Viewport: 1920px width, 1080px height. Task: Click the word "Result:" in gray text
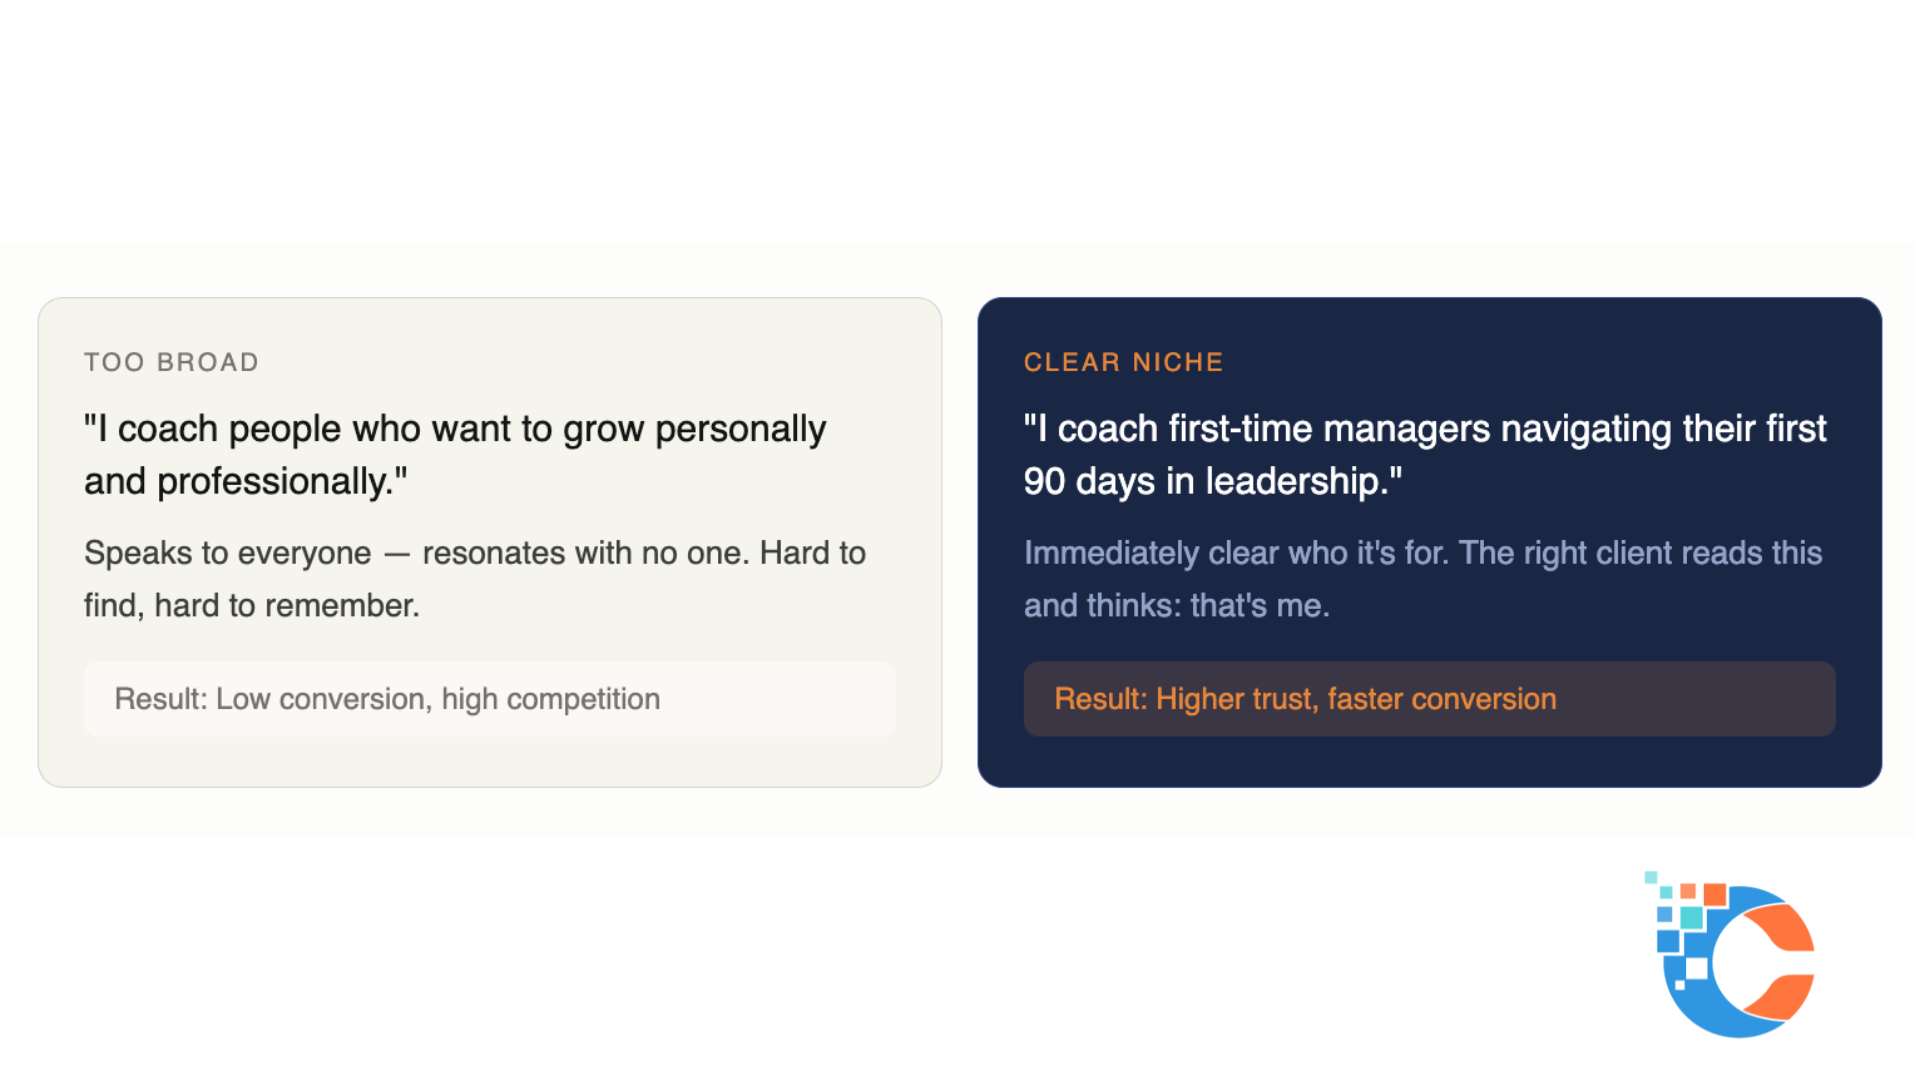pos(160,699)
